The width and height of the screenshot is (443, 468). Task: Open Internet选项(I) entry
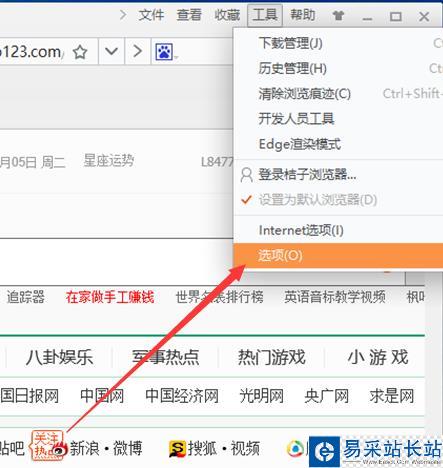pos(338,230)
